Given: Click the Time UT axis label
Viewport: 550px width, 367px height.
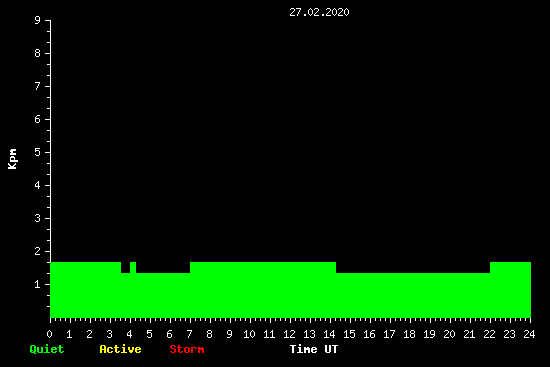Looking at the screenshot, I should coord(314,349).
